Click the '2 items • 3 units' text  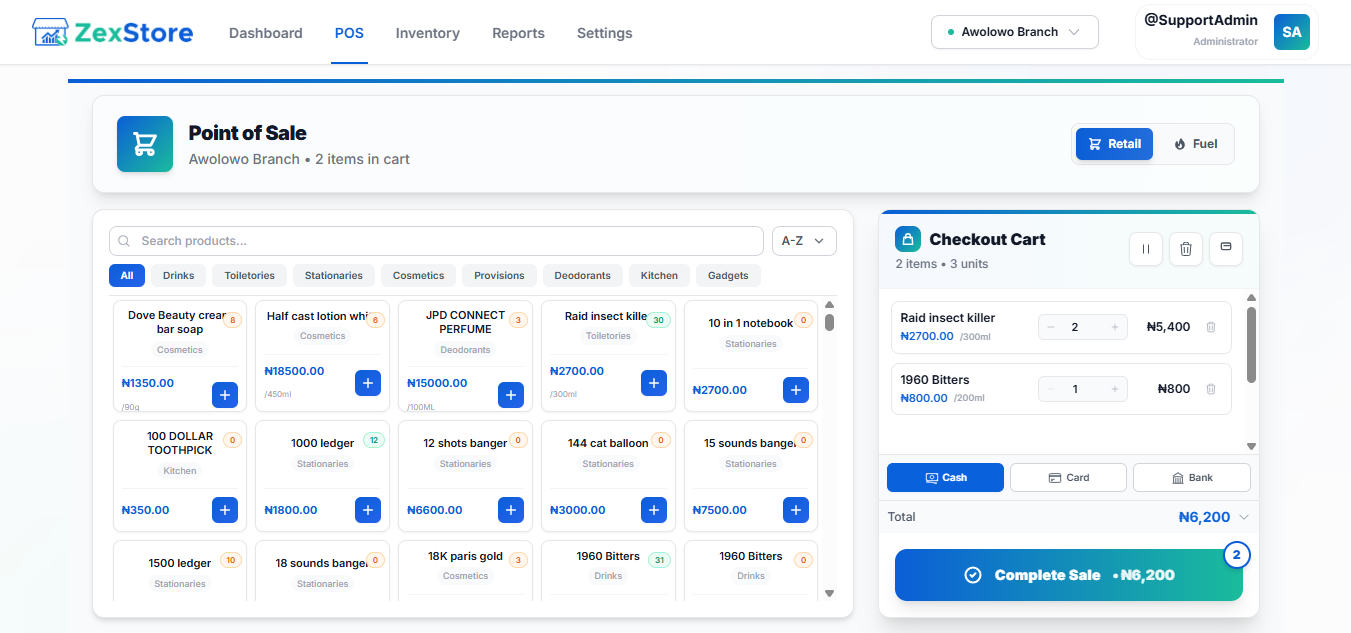(942, 264)
